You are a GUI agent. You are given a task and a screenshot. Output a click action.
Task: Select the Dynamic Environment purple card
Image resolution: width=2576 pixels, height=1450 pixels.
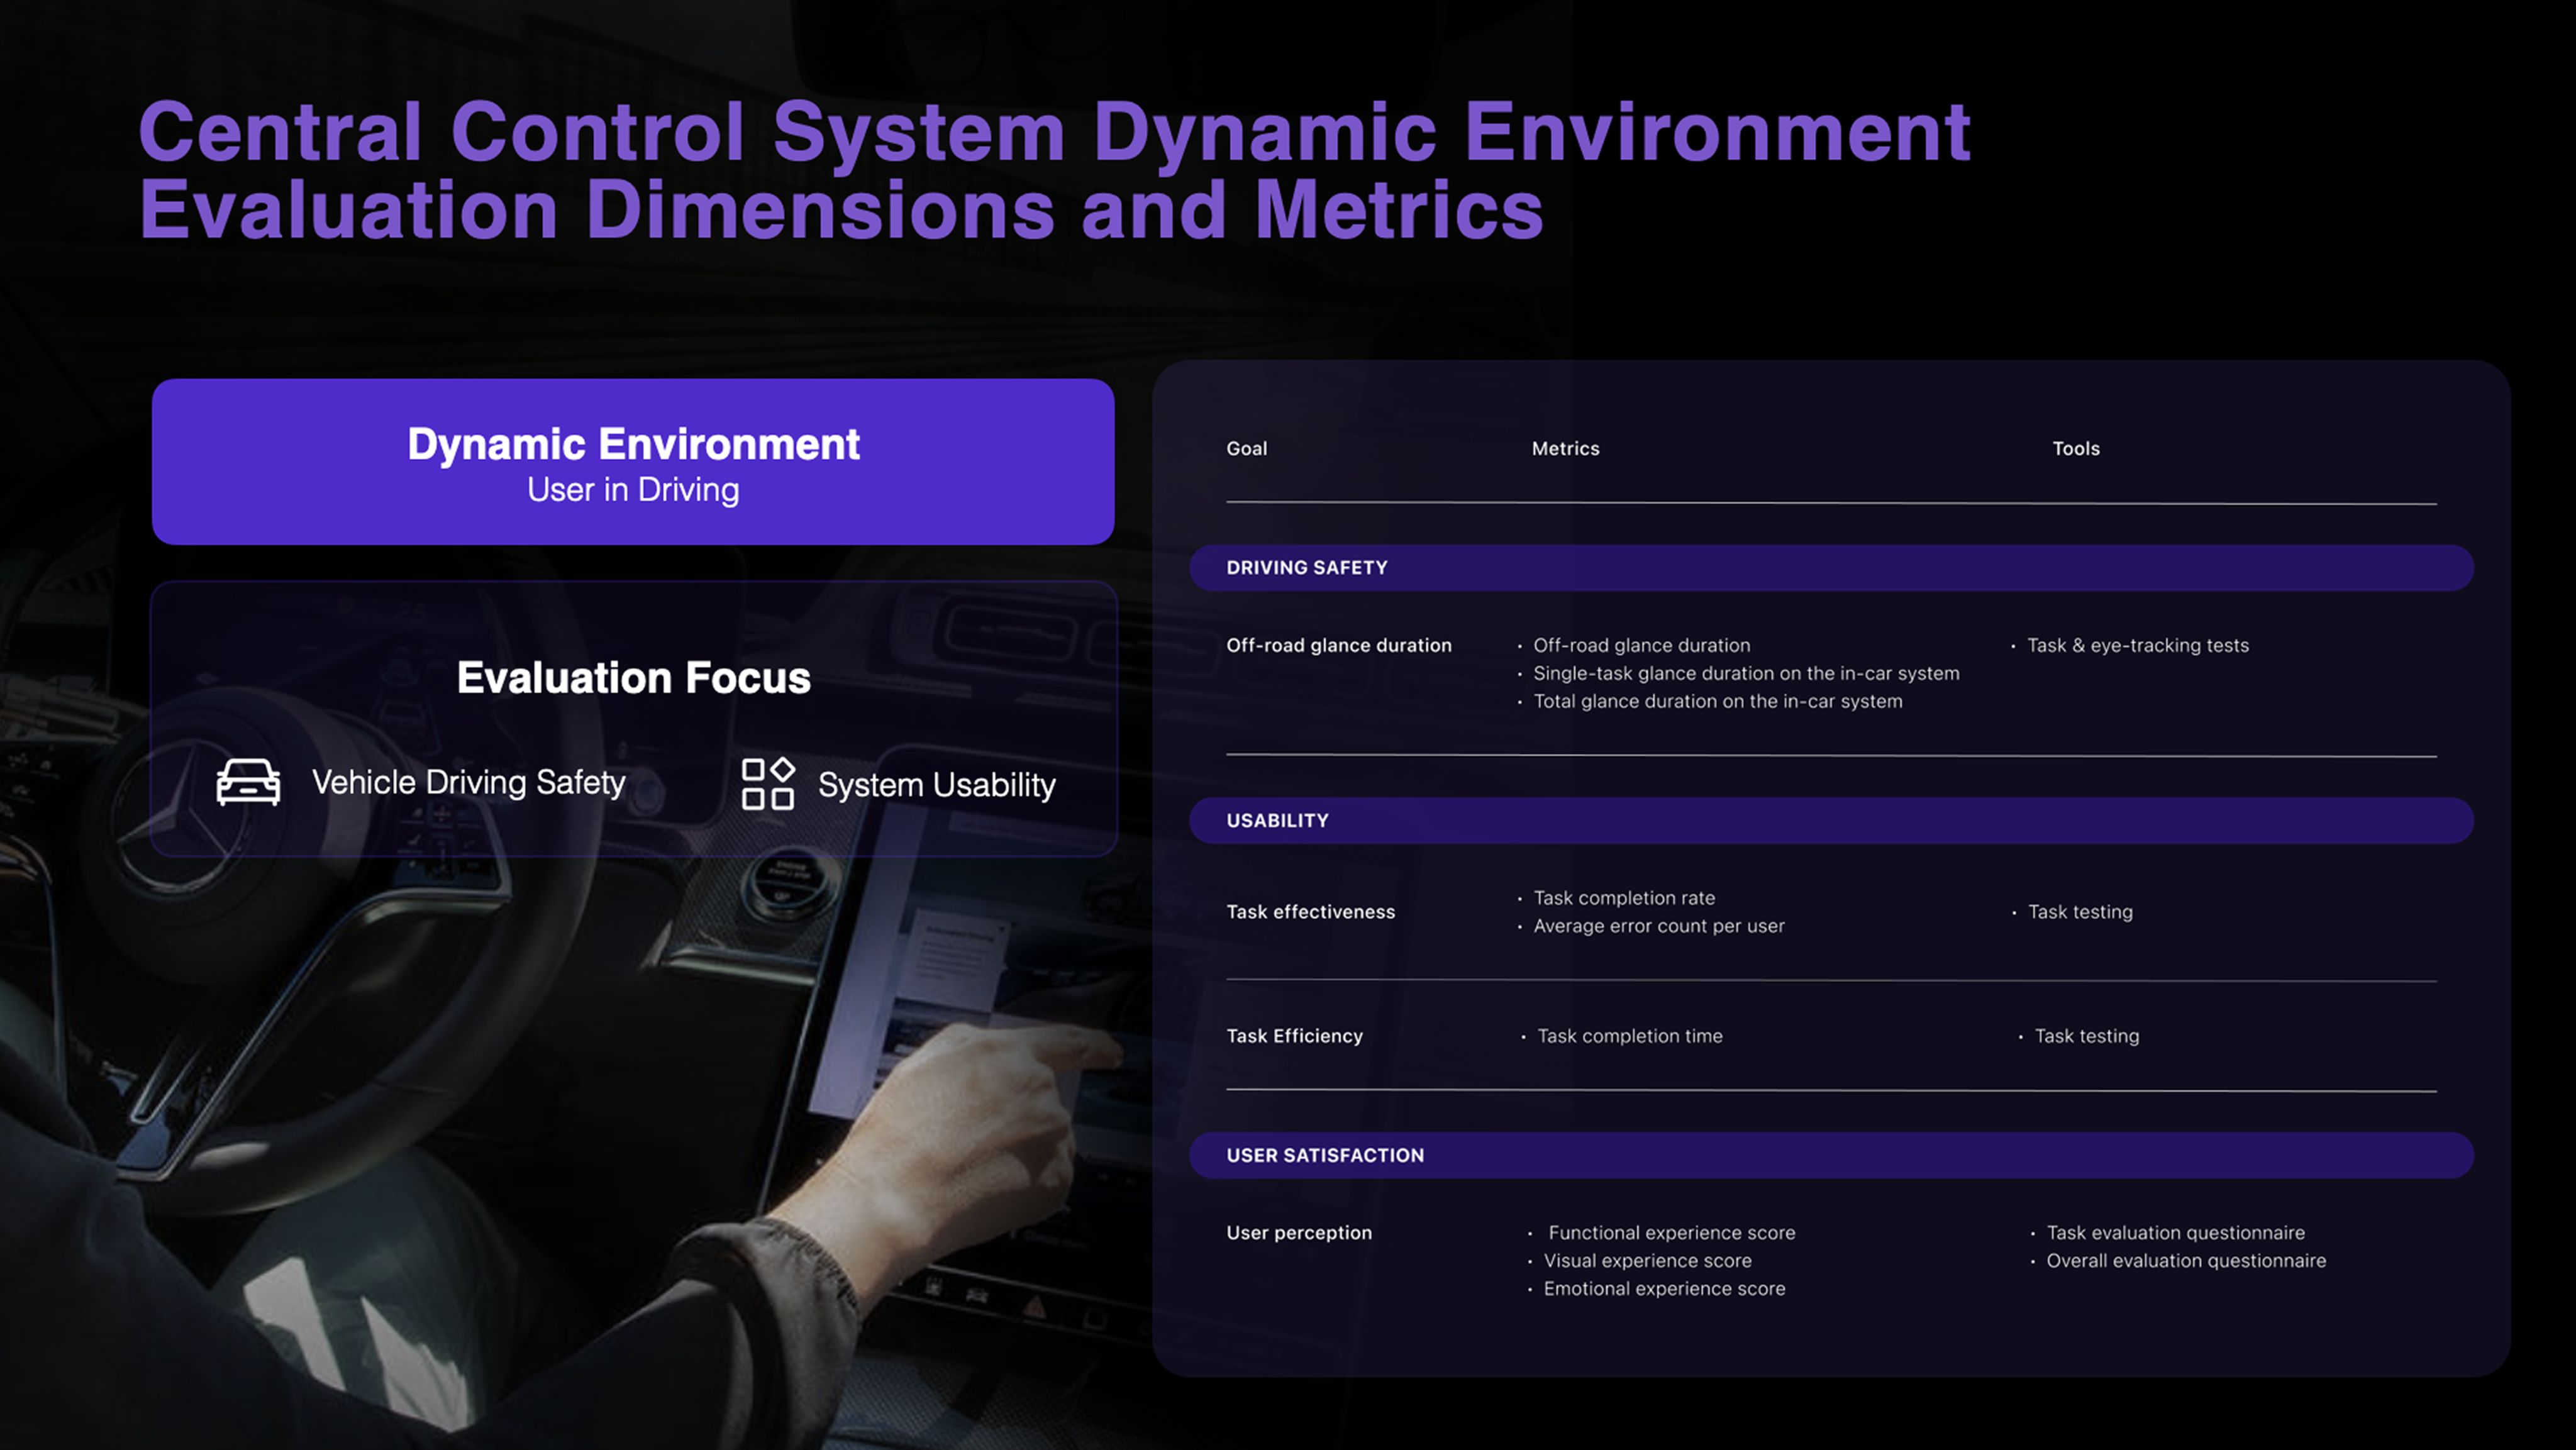coord(632,462)
